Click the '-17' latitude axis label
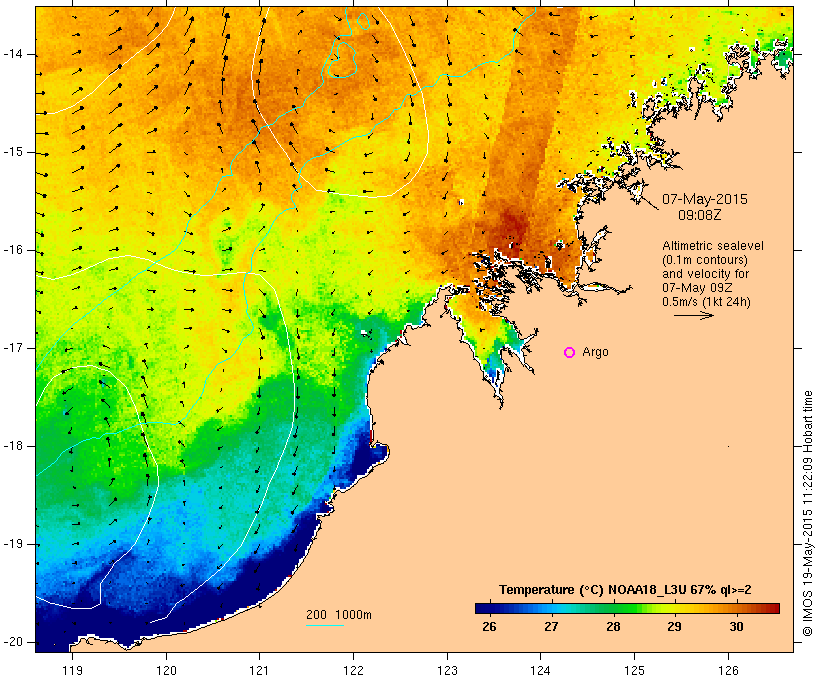 pos(13,348)
